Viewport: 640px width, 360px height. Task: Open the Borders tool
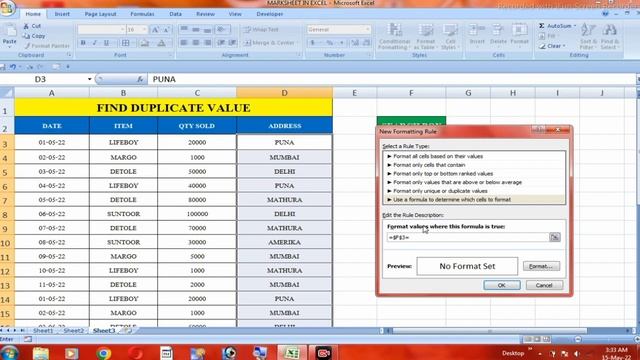(x=126, y=43)
